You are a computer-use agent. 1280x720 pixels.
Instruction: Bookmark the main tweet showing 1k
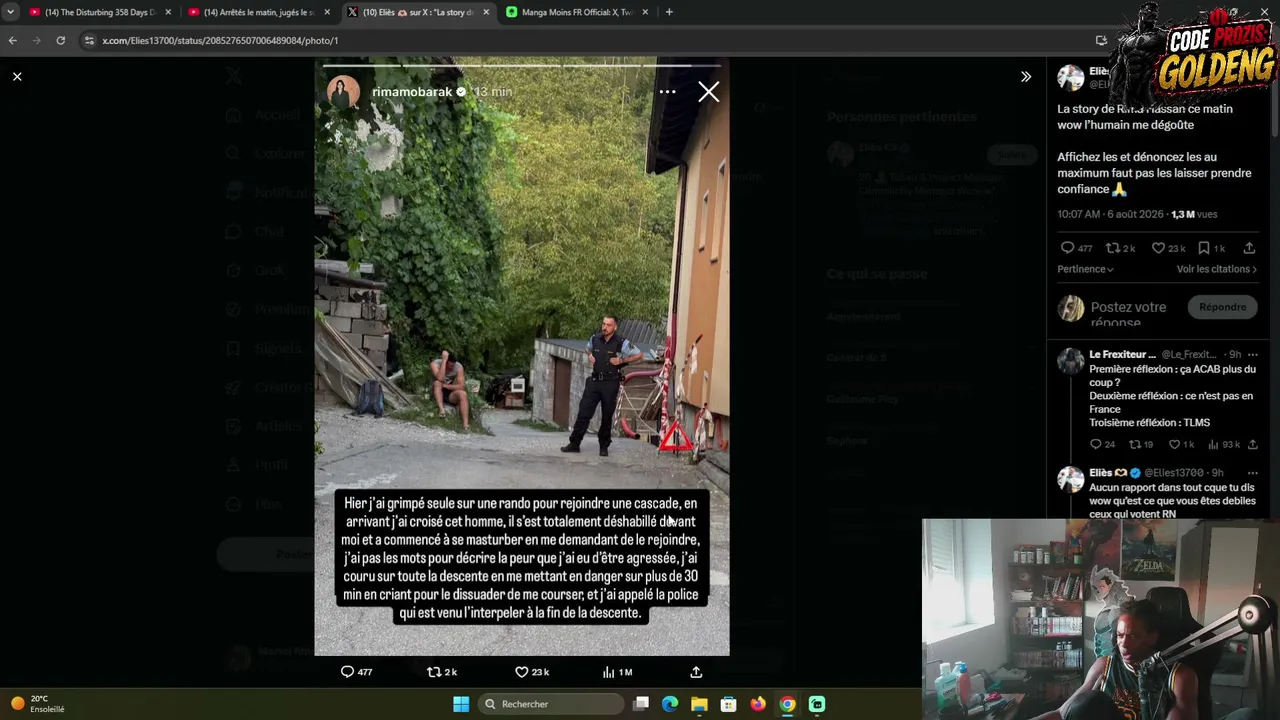pos(1204,248)
